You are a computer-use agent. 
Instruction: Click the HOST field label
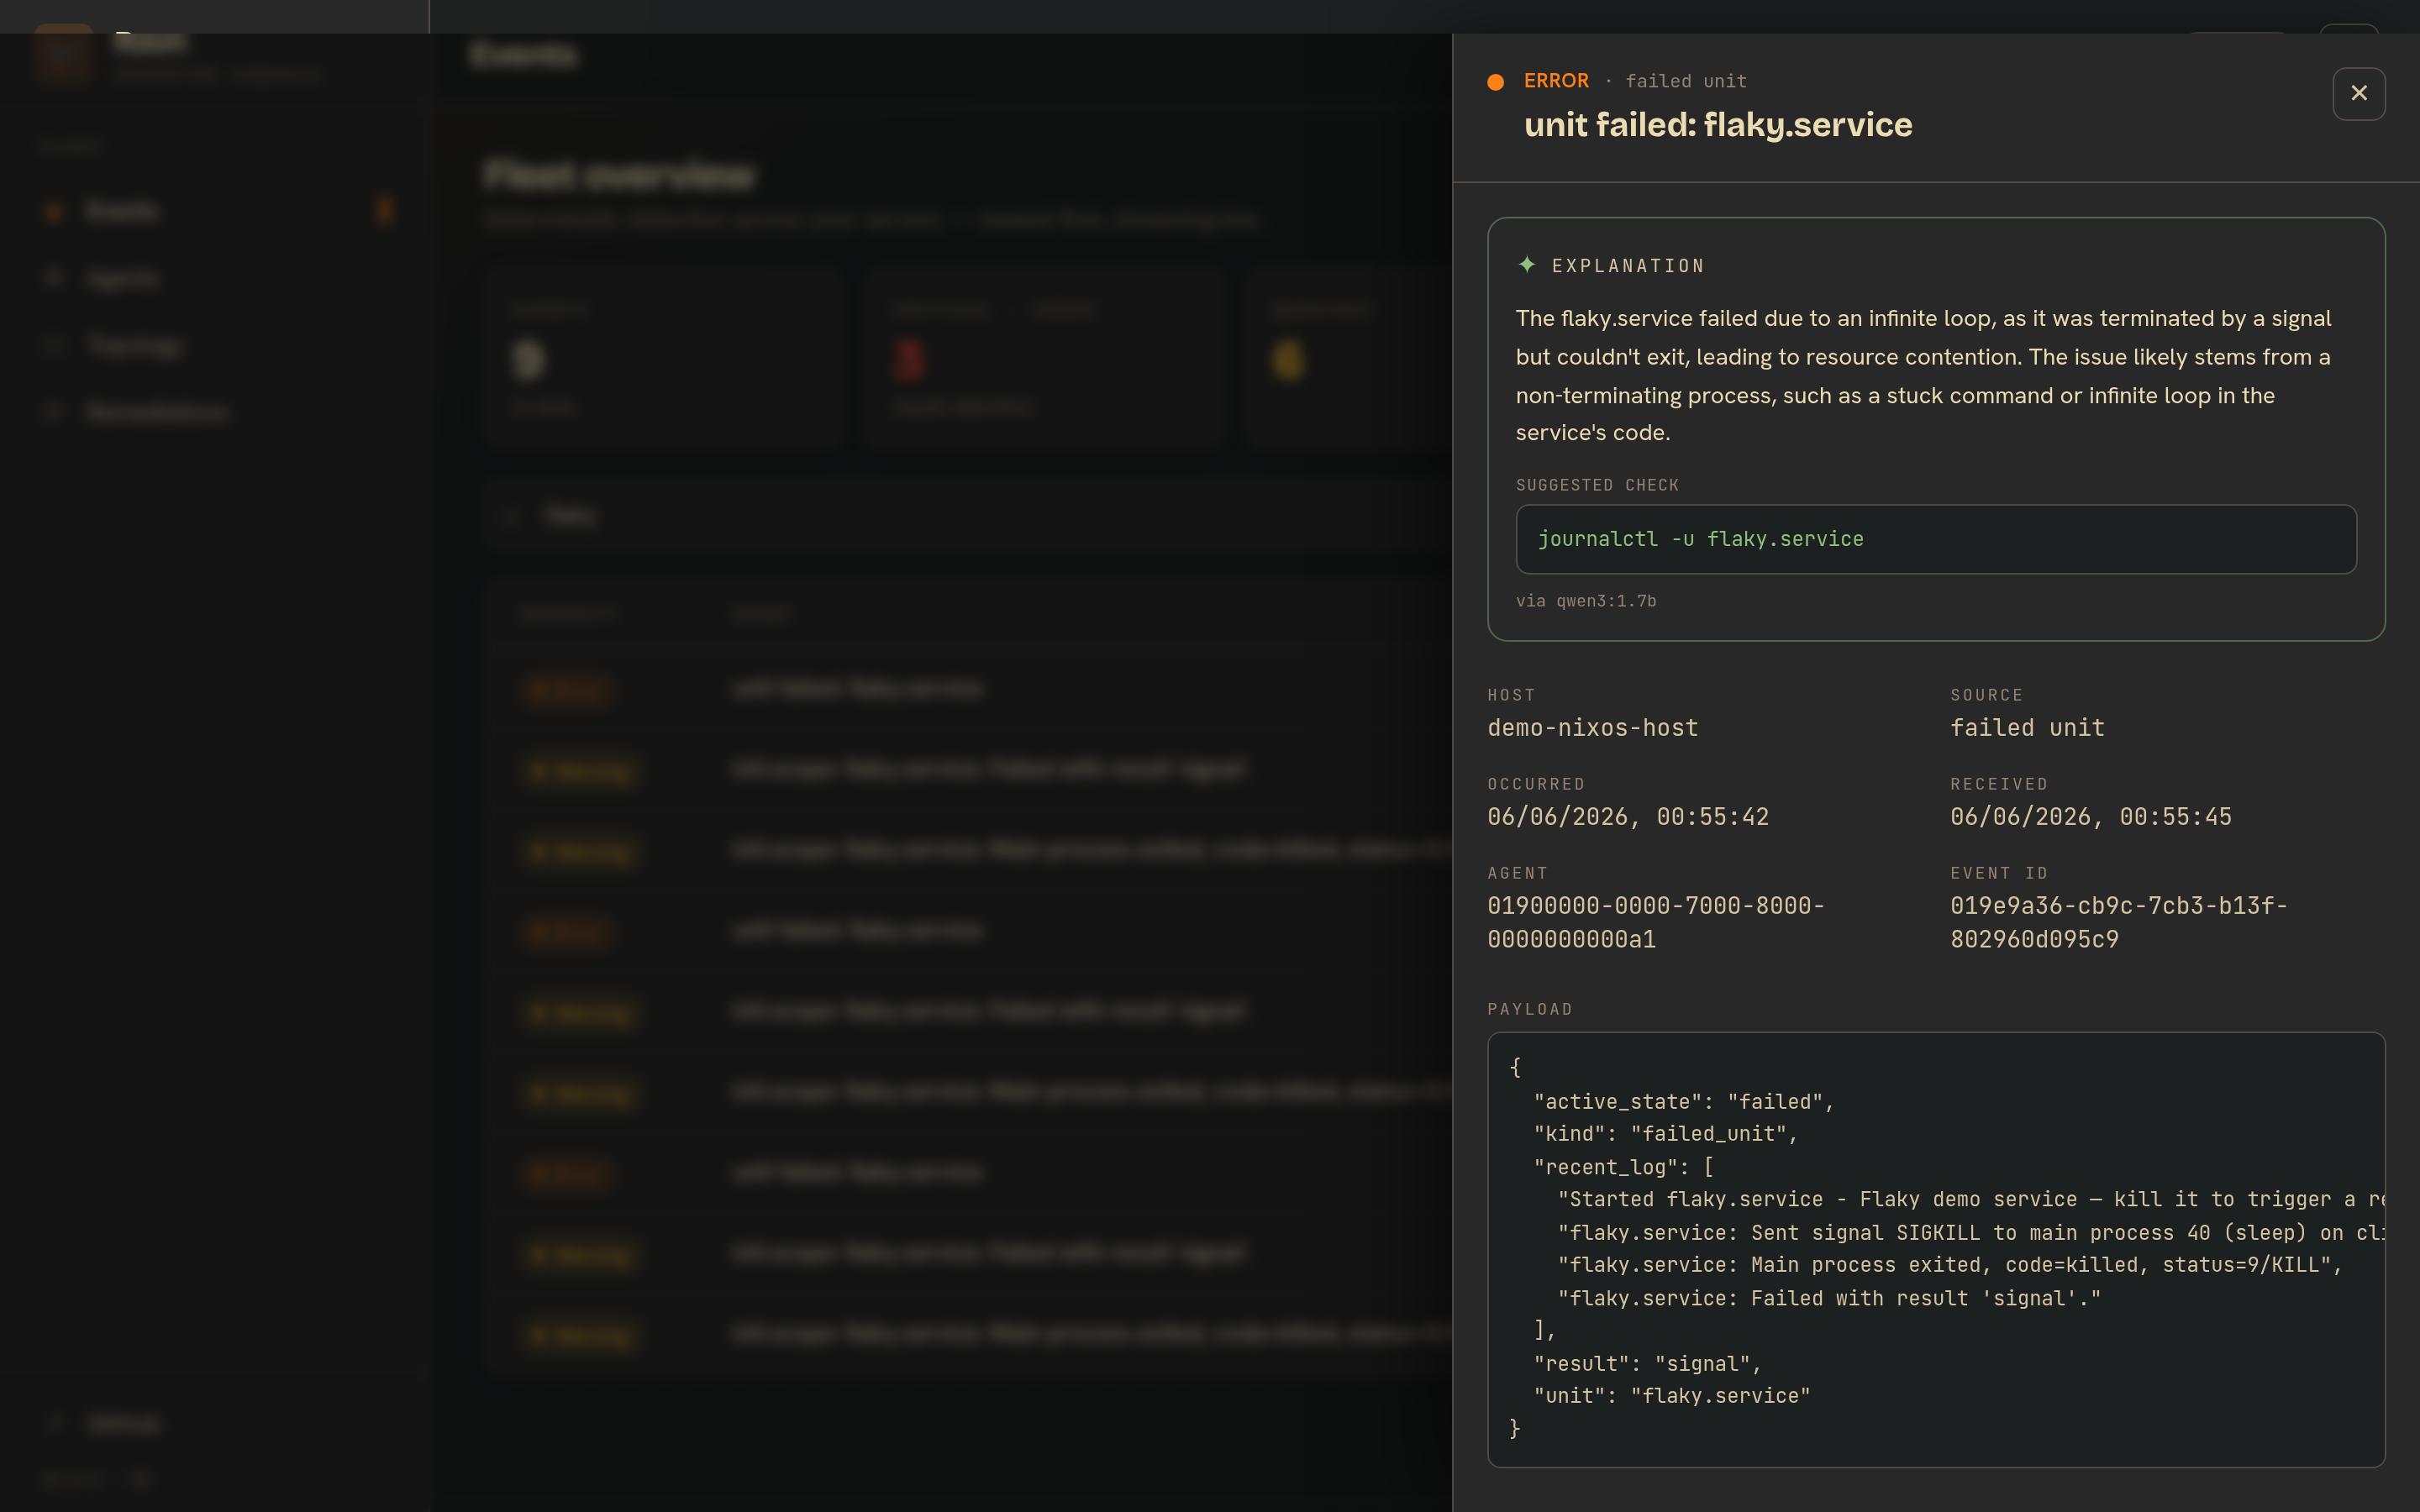1510,695
